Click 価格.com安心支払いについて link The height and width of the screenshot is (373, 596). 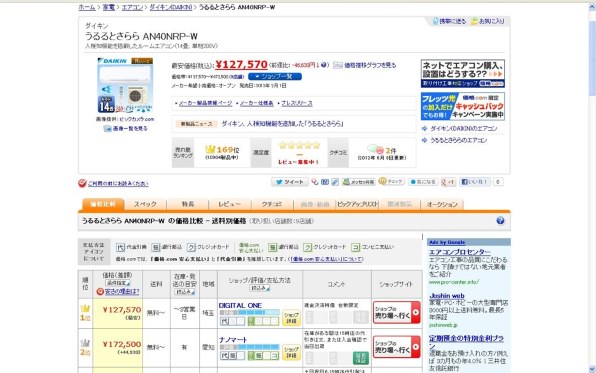tap(327, 259)
